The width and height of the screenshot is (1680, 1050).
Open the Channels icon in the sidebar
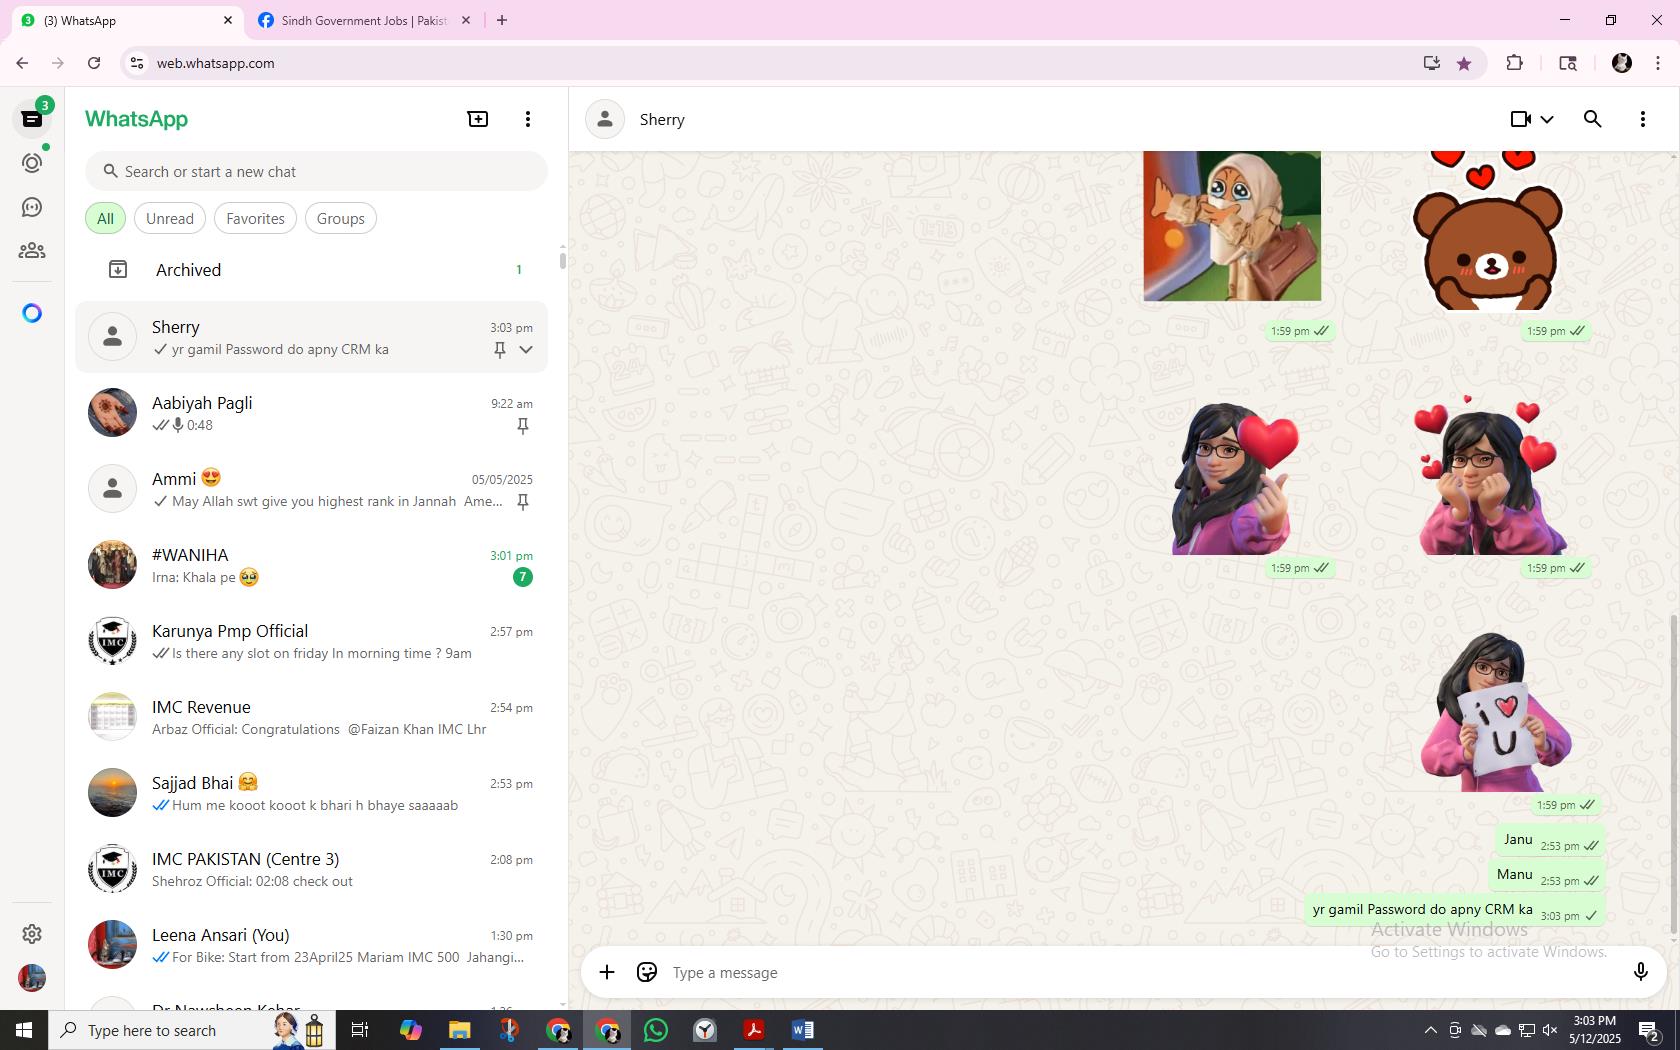[32, 207]
